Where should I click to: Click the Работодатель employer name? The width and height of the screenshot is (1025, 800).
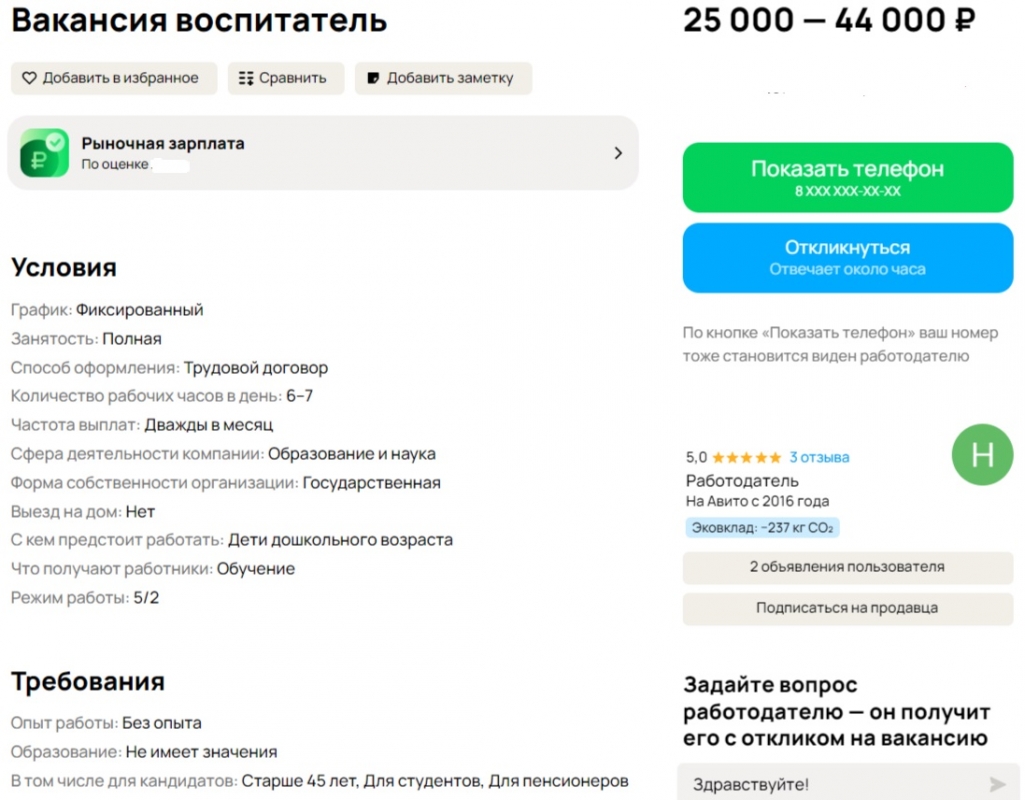pos(728,481)
